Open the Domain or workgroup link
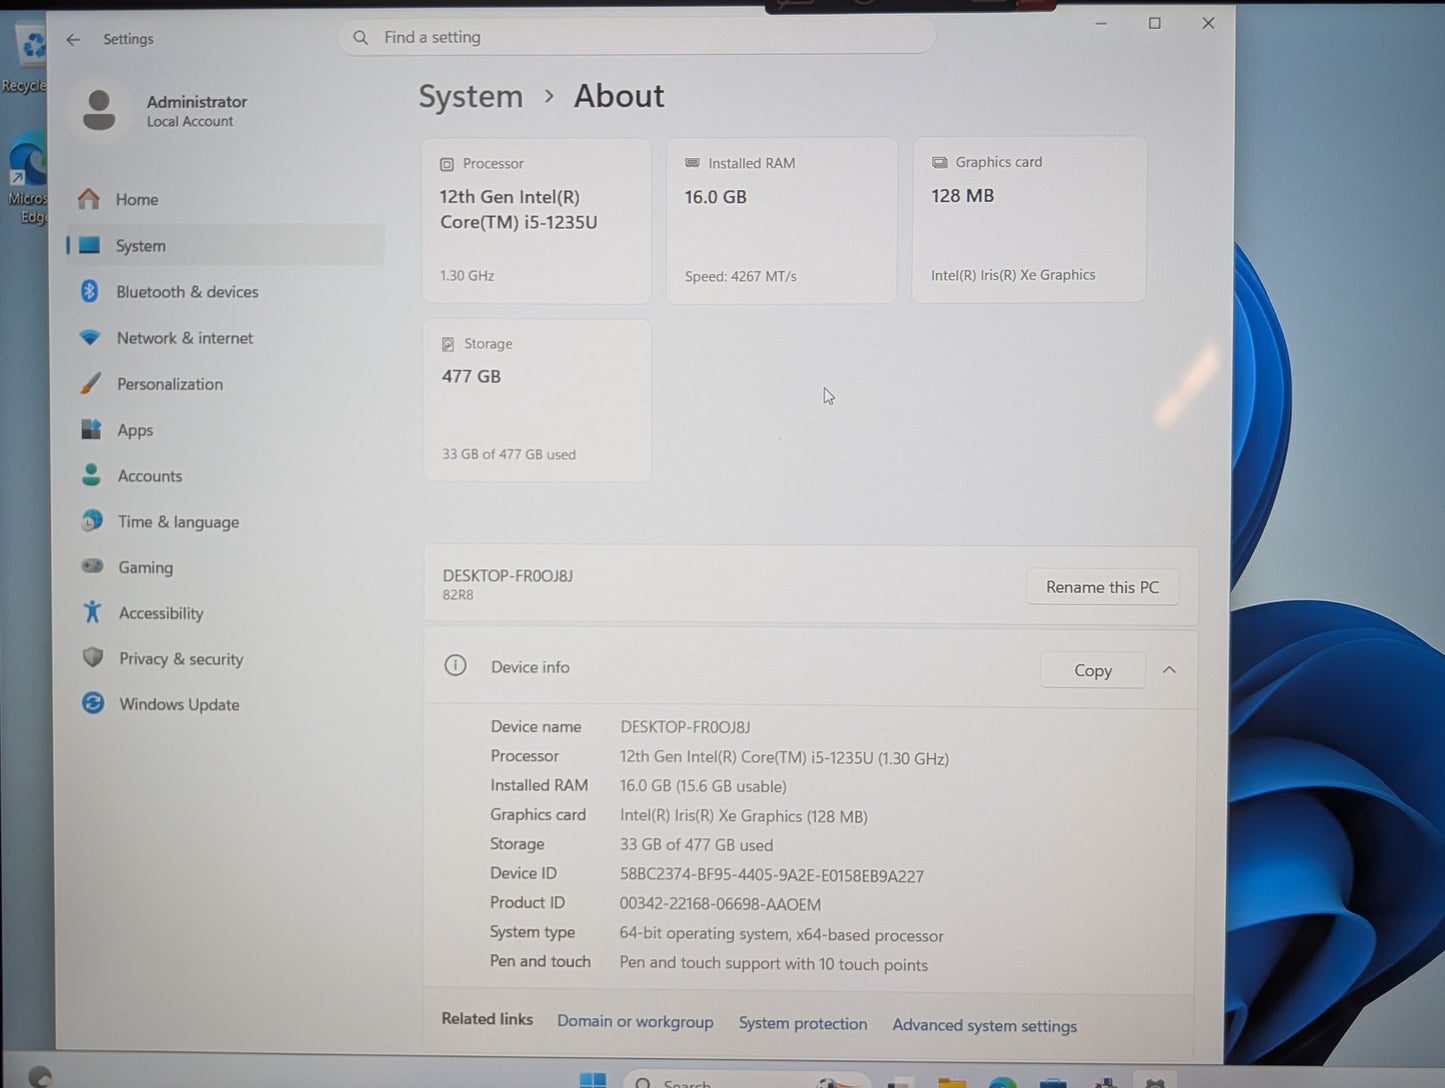This screenshot has width=1445, height=1088. pos(635,1021)
